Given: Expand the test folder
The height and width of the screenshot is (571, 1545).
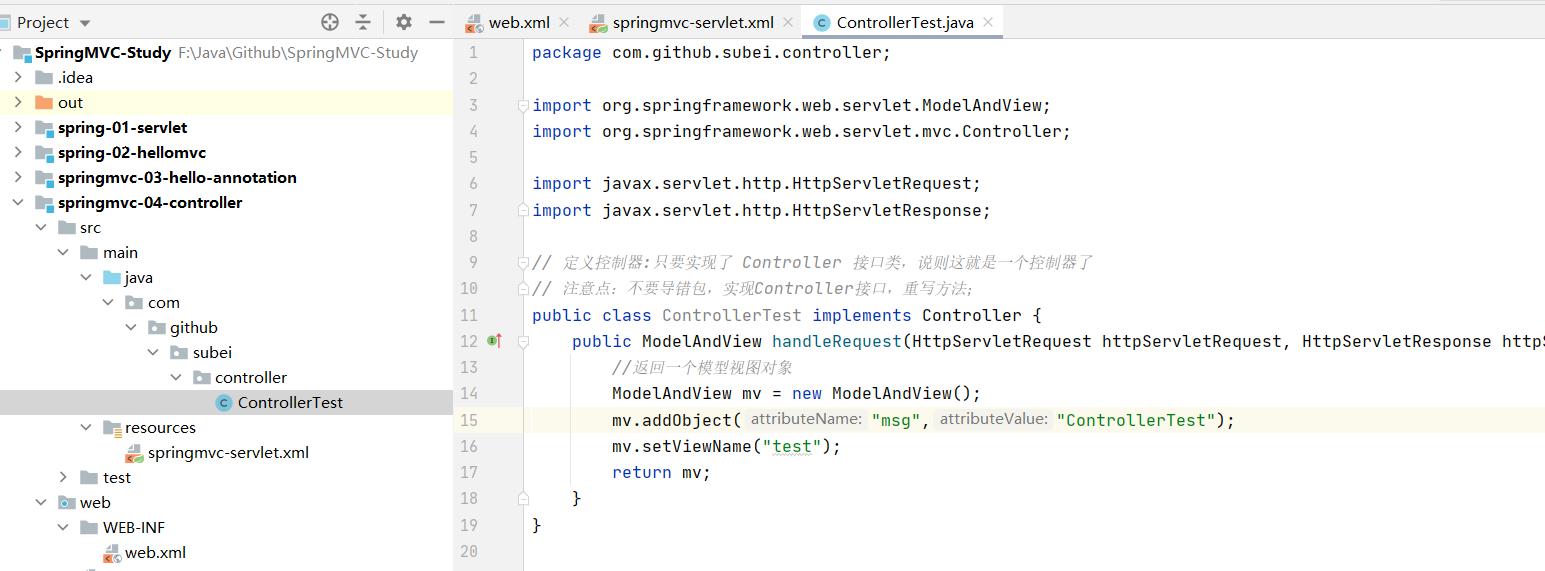Looking at the screenshot, I should [x=62, y=478].
